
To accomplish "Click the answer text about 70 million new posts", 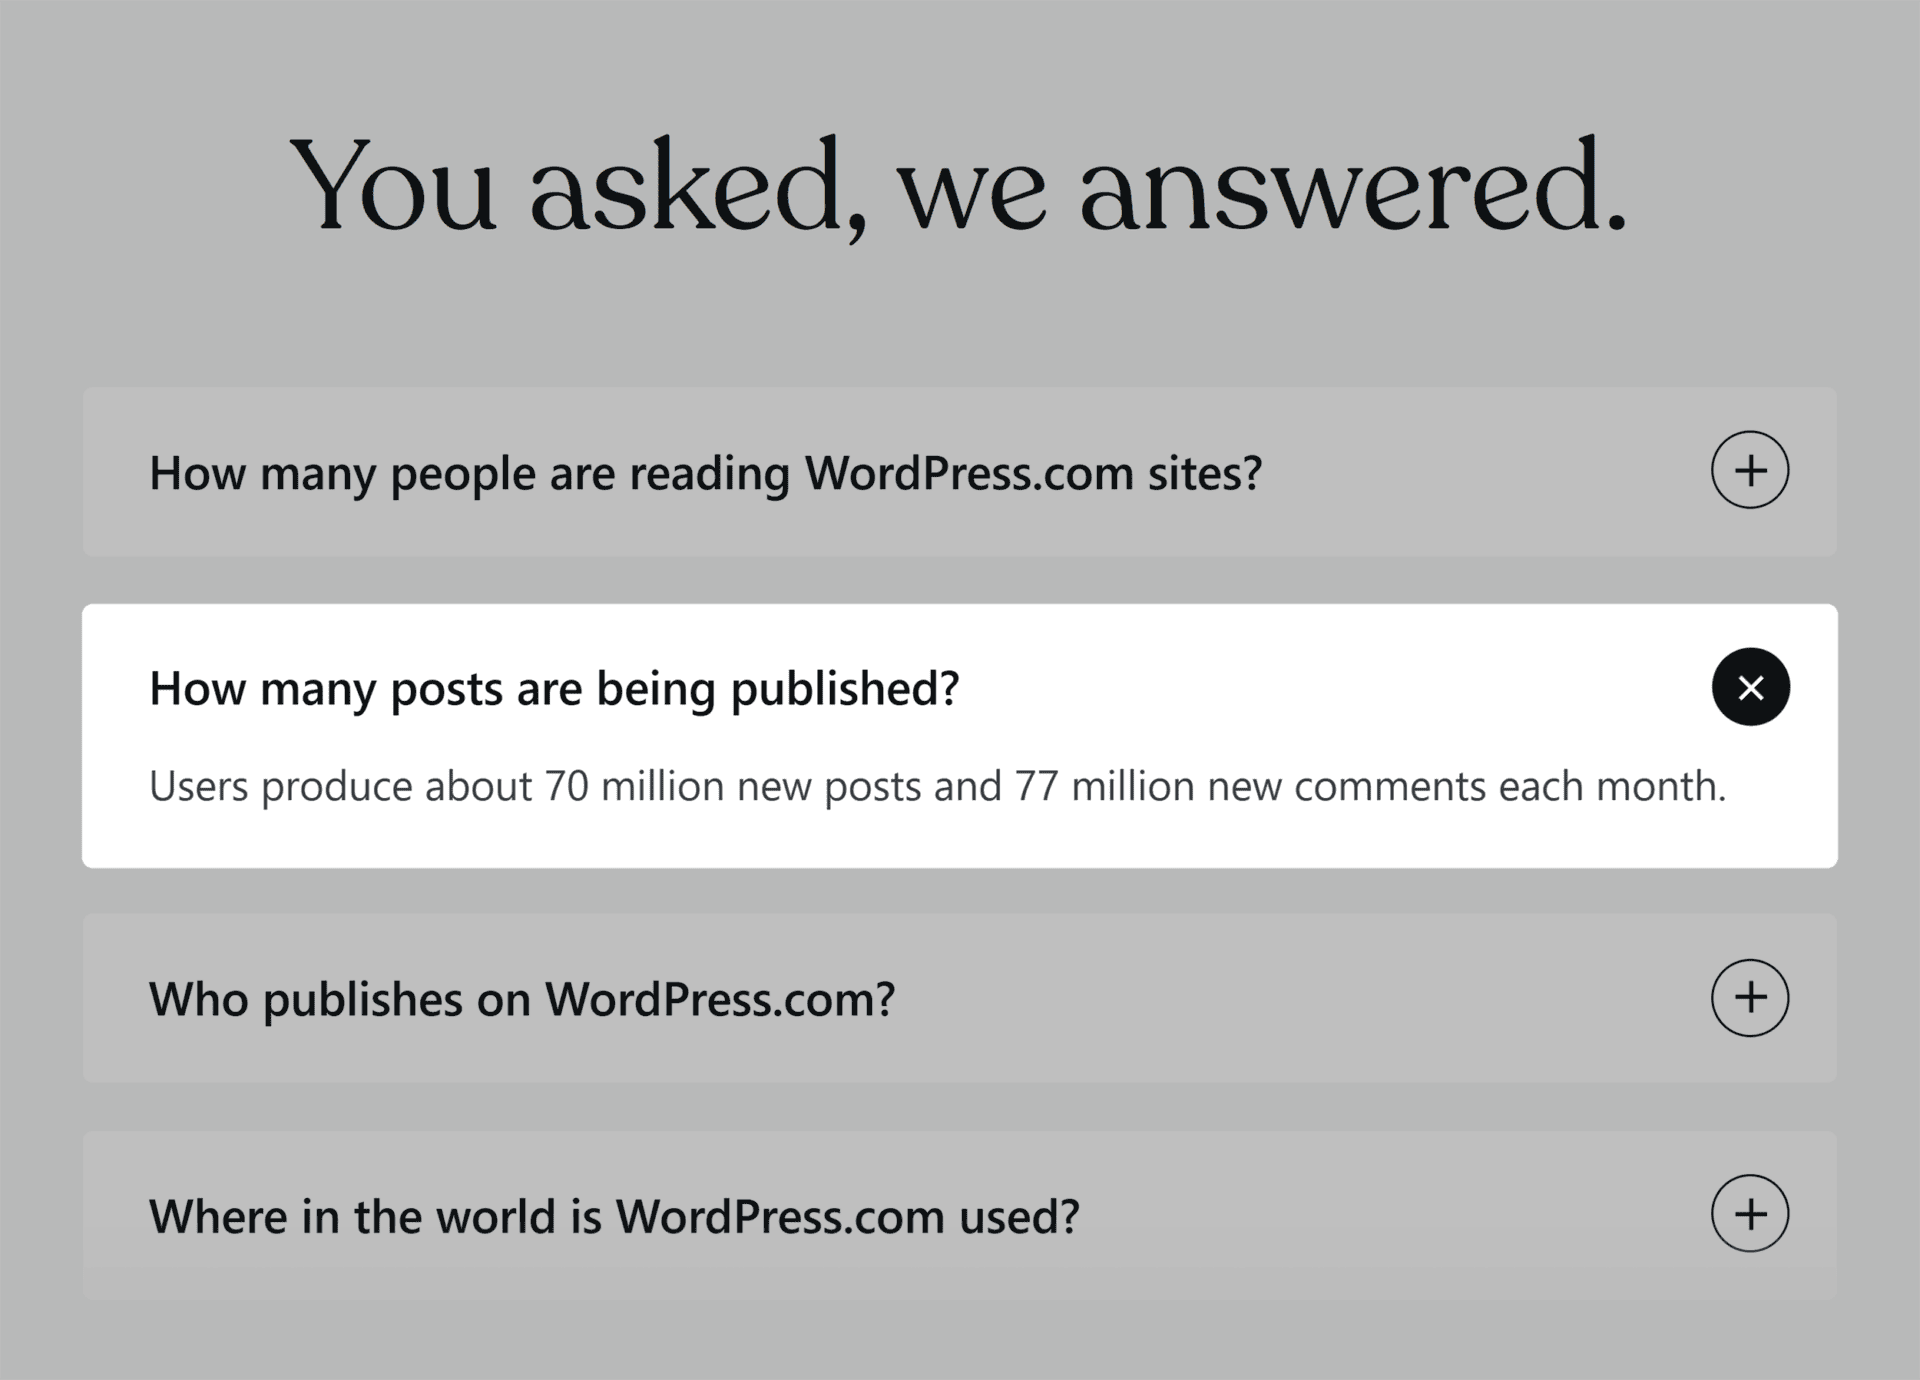I will click(938, 786).
